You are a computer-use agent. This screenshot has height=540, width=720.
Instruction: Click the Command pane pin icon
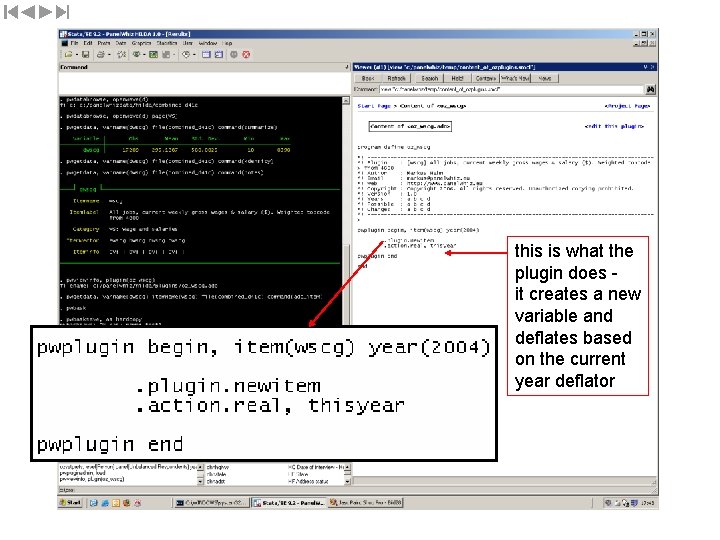(x=347, y=67)
